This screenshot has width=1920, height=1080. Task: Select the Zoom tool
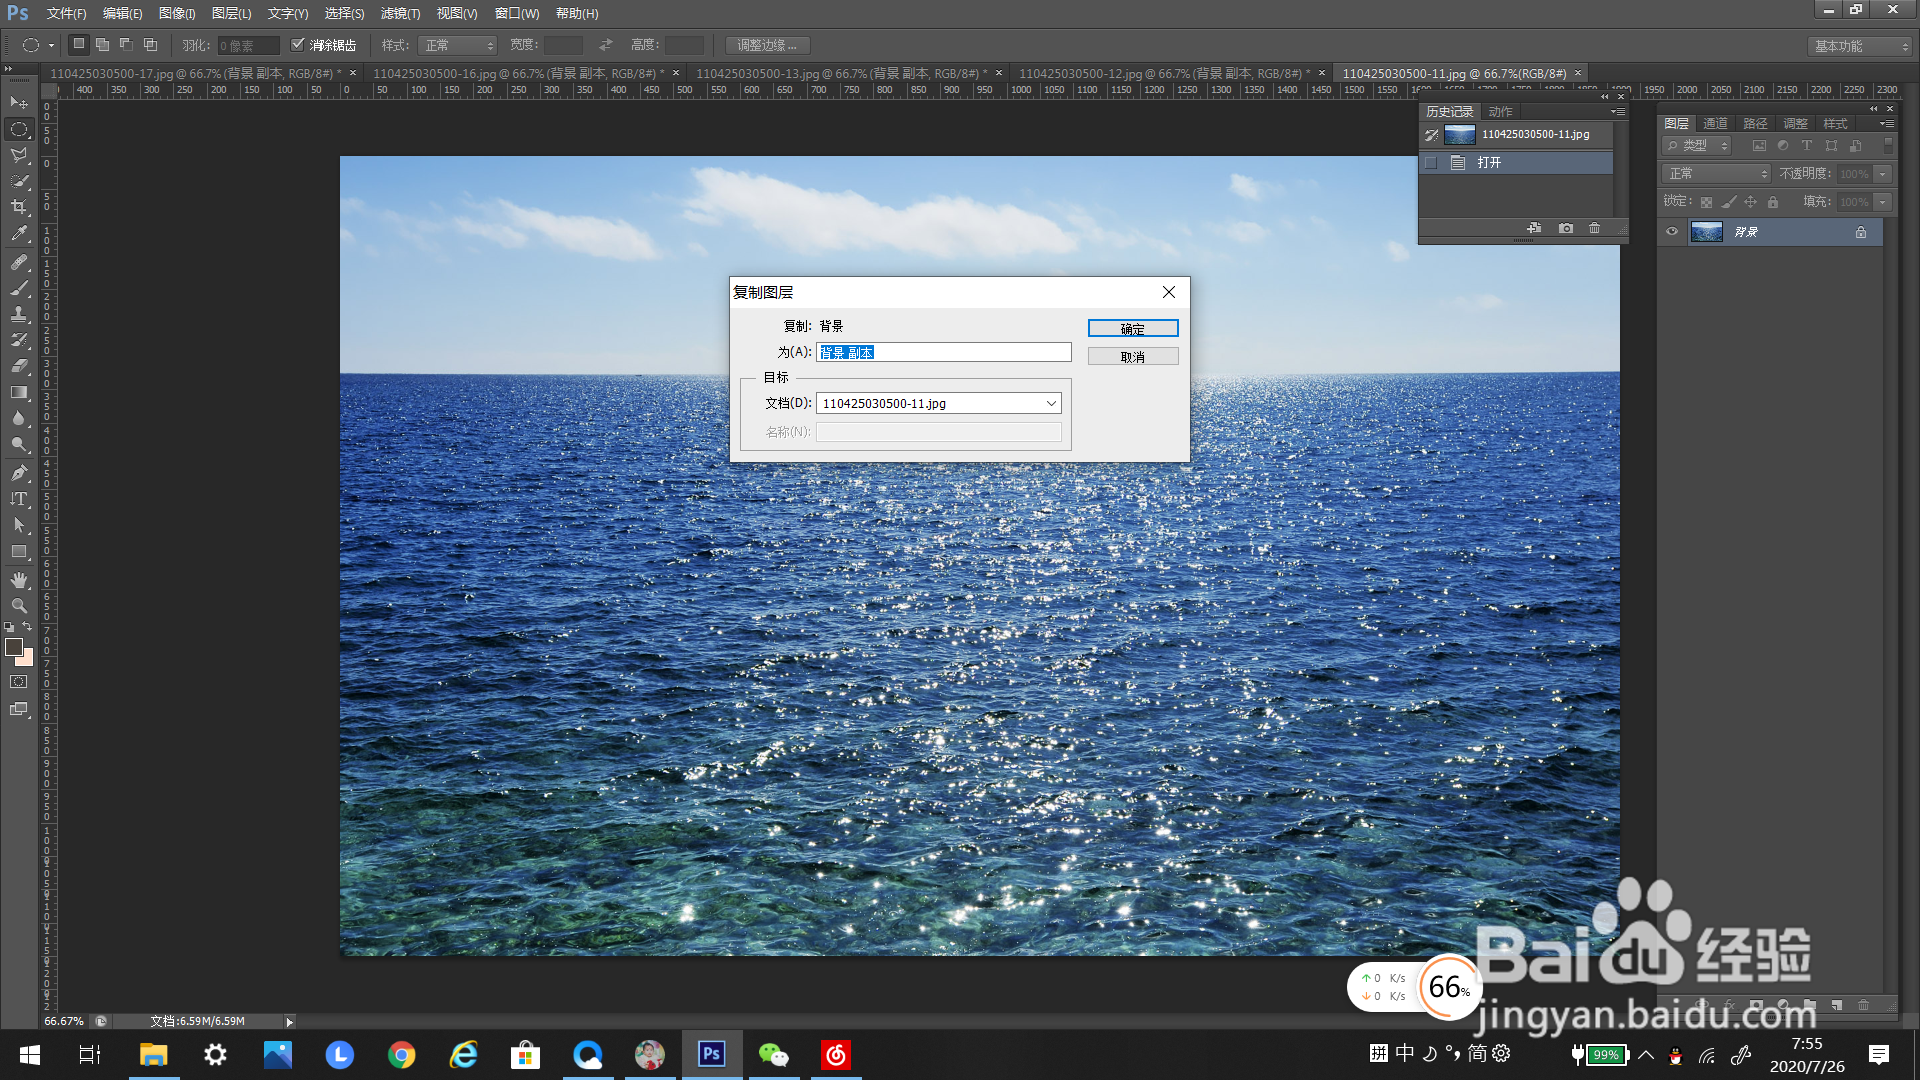tap(19, 606)
